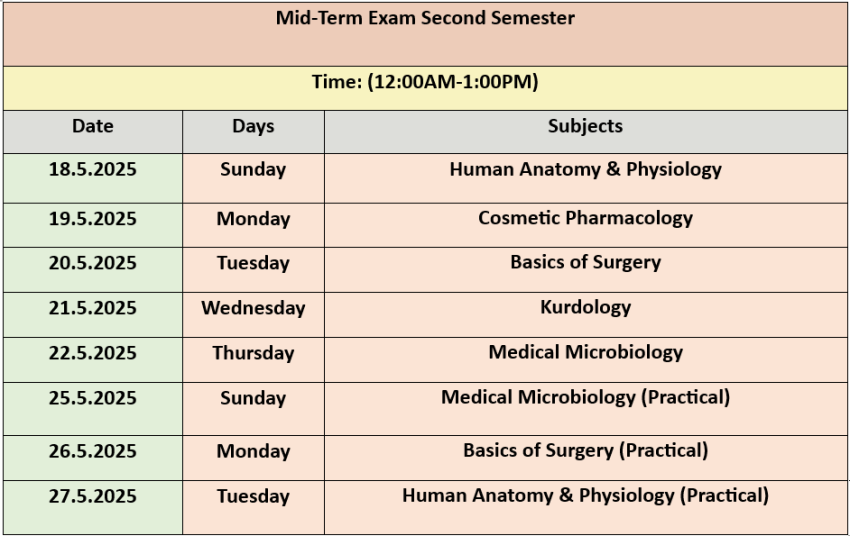850x536 pixels.
Task: Click Medical Microbiology (Practical) cell
Action: [585, 409]
